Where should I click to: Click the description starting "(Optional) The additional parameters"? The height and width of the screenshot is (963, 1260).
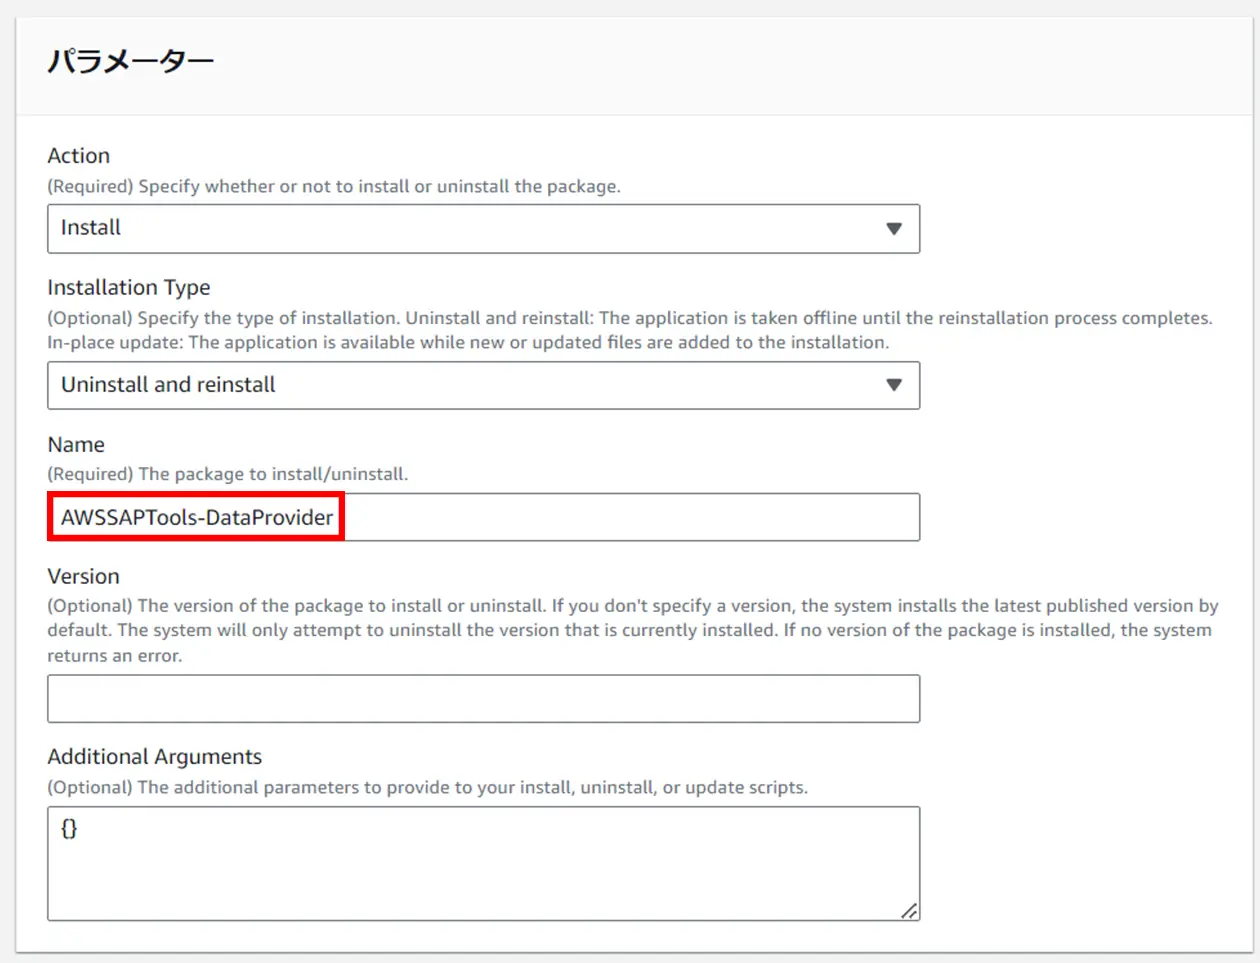point(428,788)
